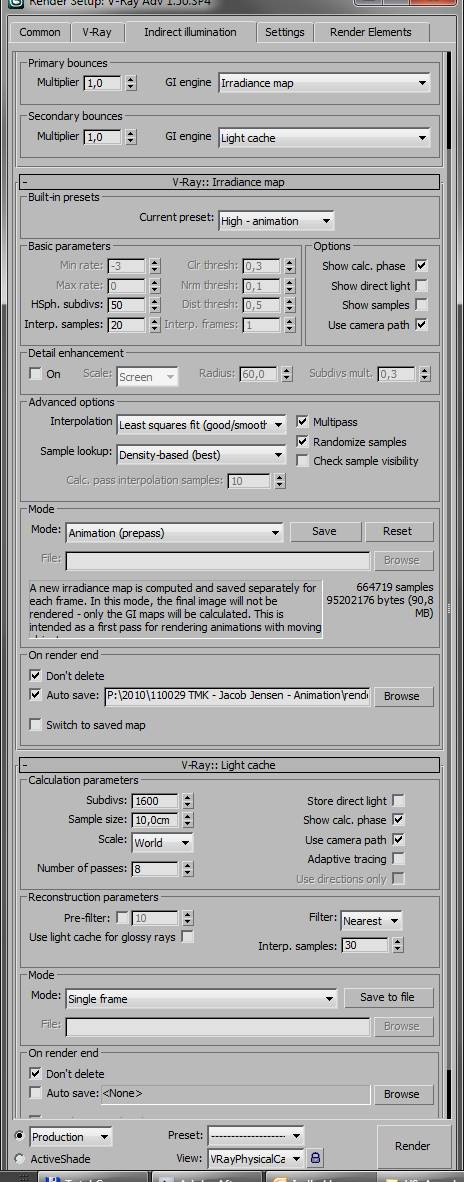This screenshot has height=1182, width=464.
Task: Open the Settings tab
Action: tap(285, 32)
